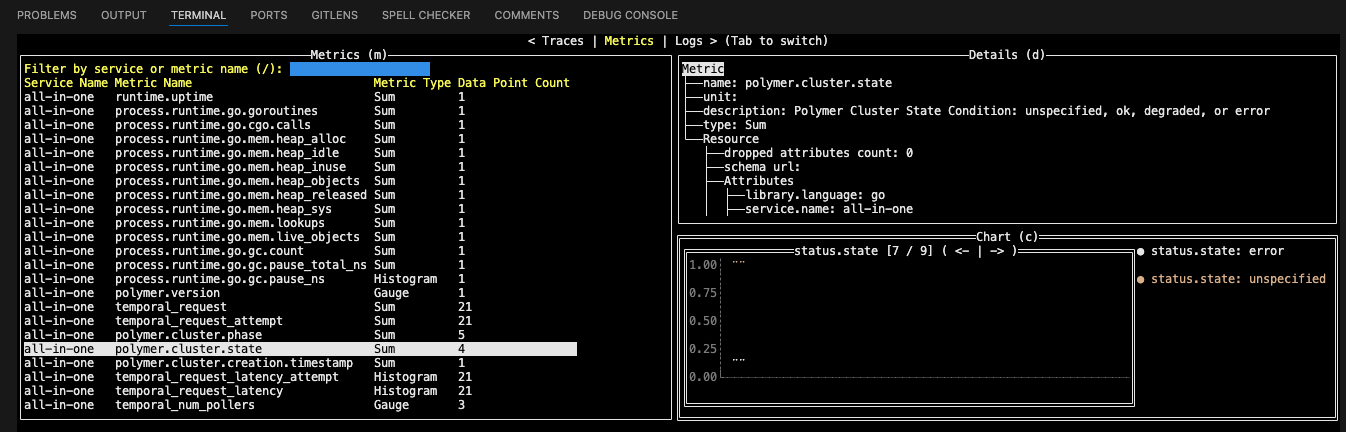Go to next chart with right arrow
The height and width of the screenshot is (432, 1346).
tap(998, 250)
